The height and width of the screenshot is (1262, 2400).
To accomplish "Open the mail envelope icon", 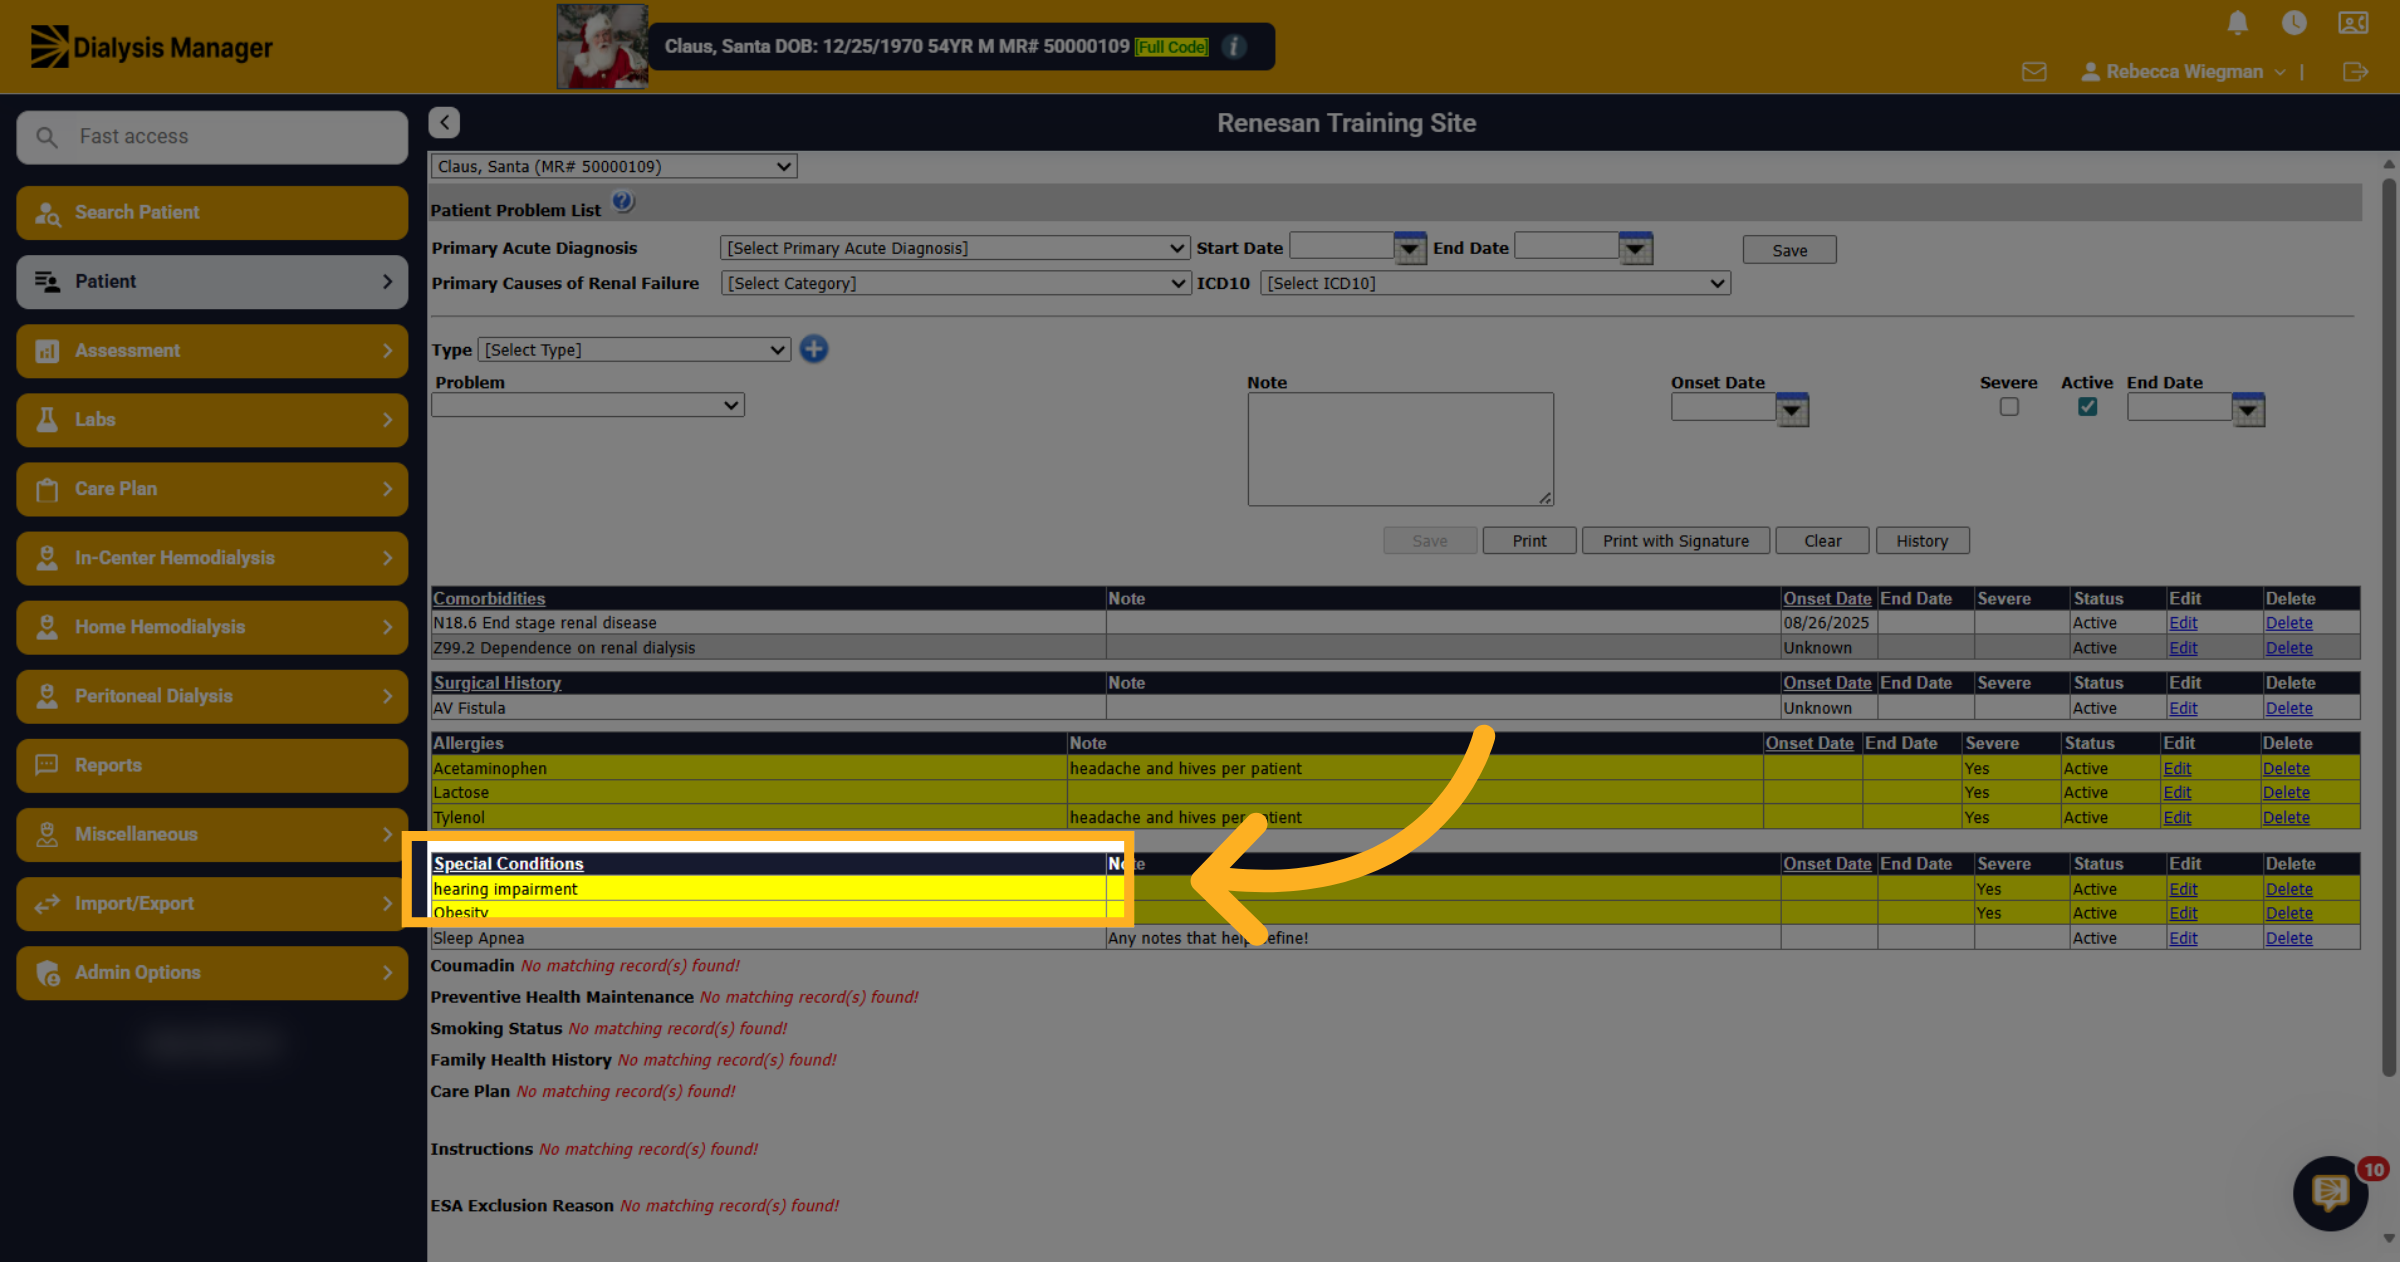I will [2034, 72].
